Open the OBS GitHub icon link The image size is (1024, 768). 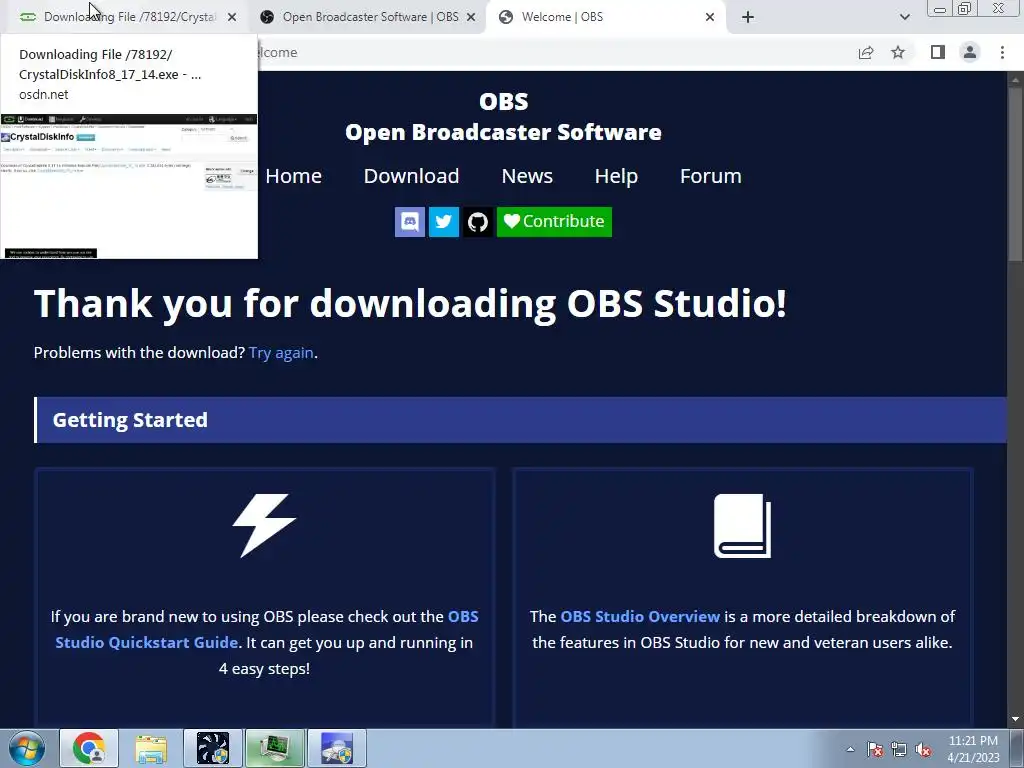click(477, 222)
